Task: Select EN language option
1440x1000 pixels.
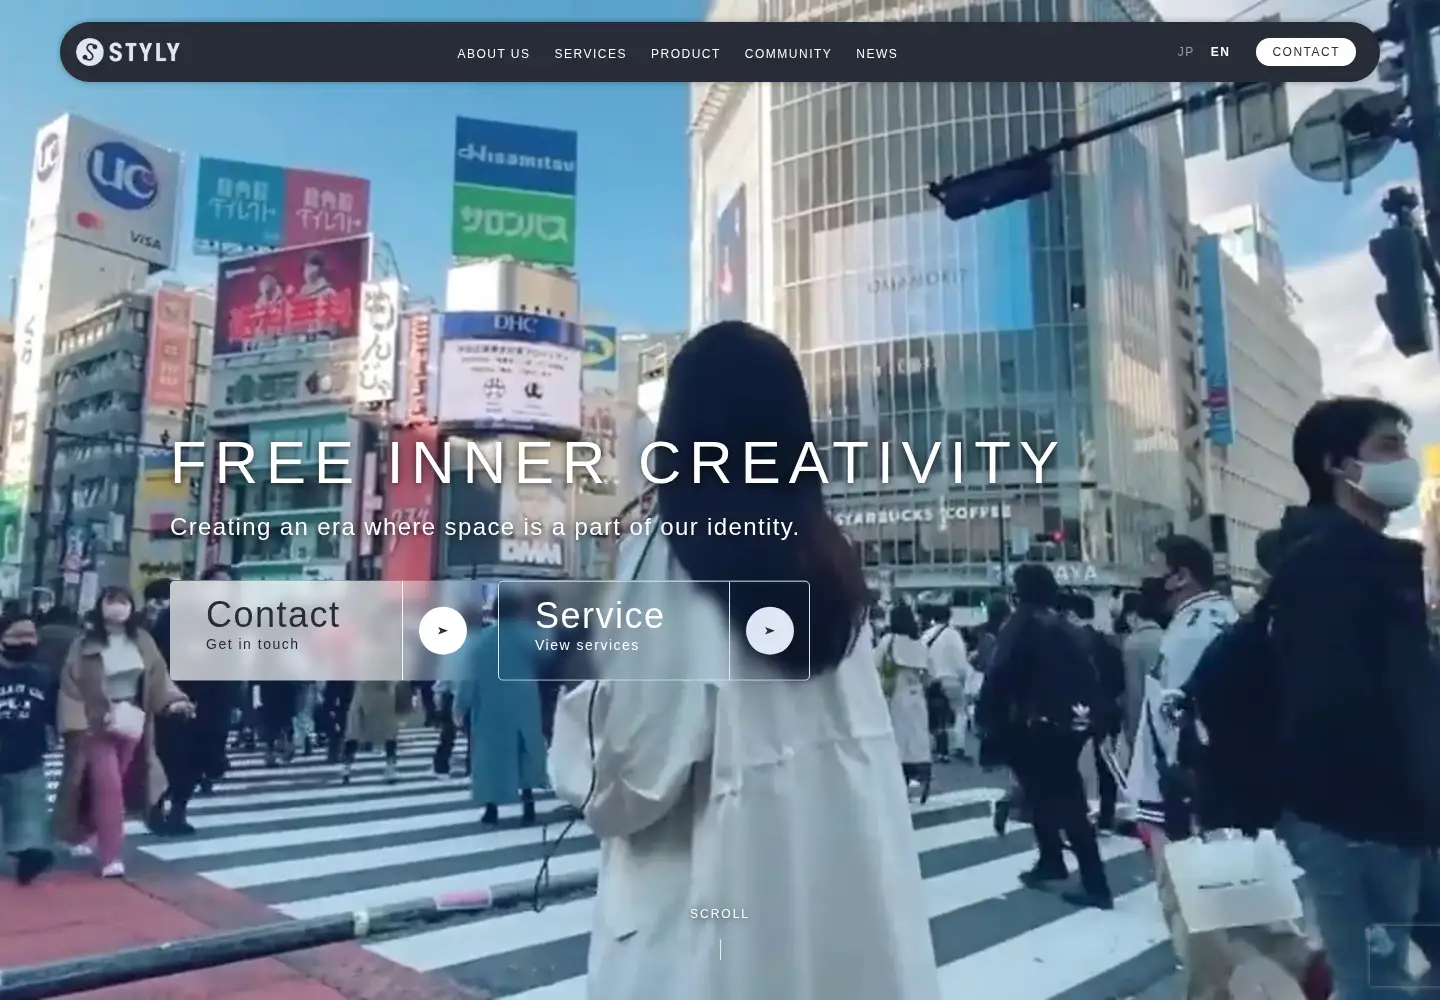Action: point(1220,52)
